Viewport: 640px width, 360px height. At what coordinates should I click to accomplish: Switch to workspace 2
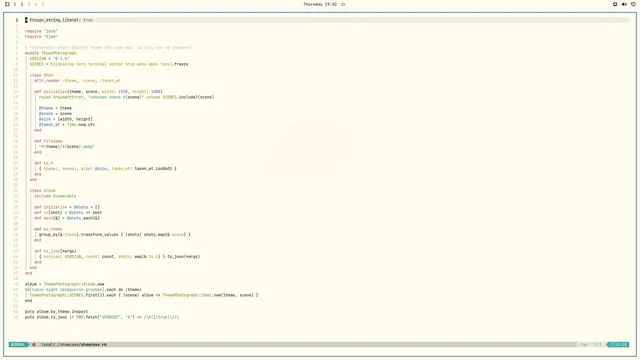point(22,4)
